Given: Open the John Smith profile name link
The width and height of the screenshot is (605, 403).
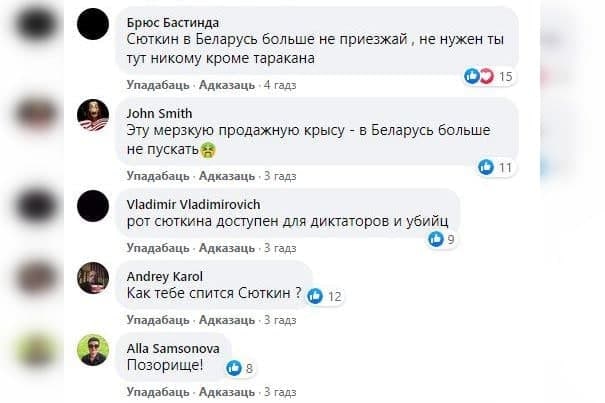Looking at the screenshot, I should coord(160,113).
